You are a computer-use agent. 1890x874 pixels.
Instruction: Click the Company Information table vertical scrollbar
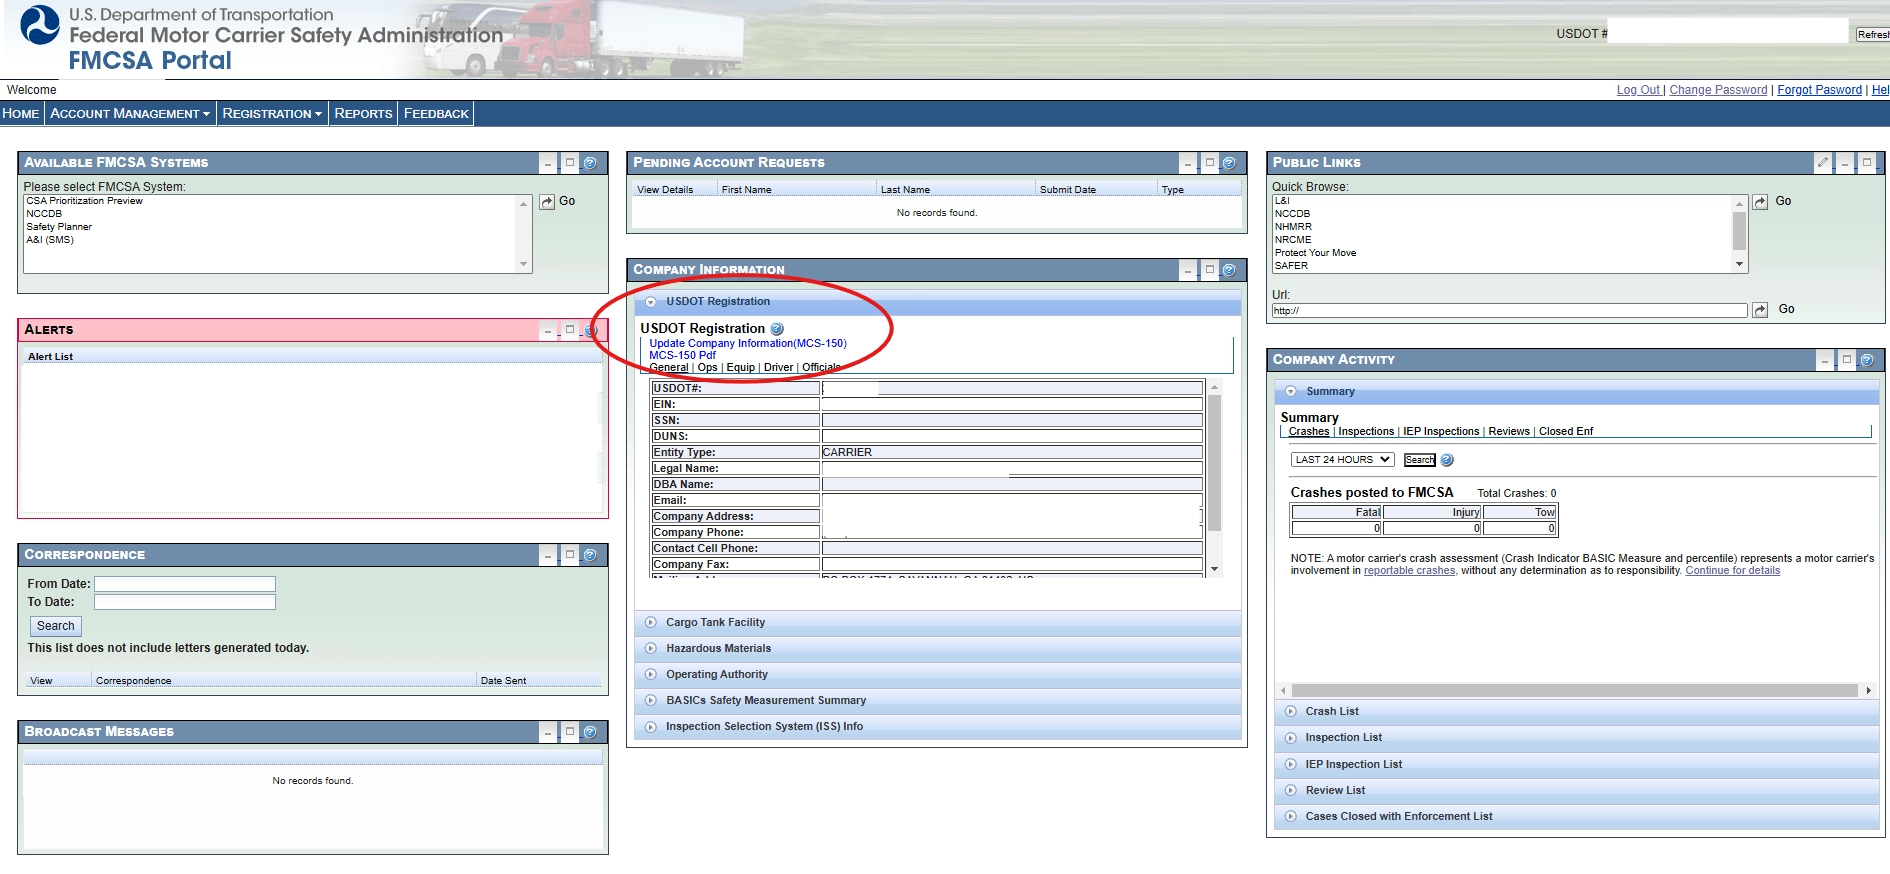[1214, 478]
